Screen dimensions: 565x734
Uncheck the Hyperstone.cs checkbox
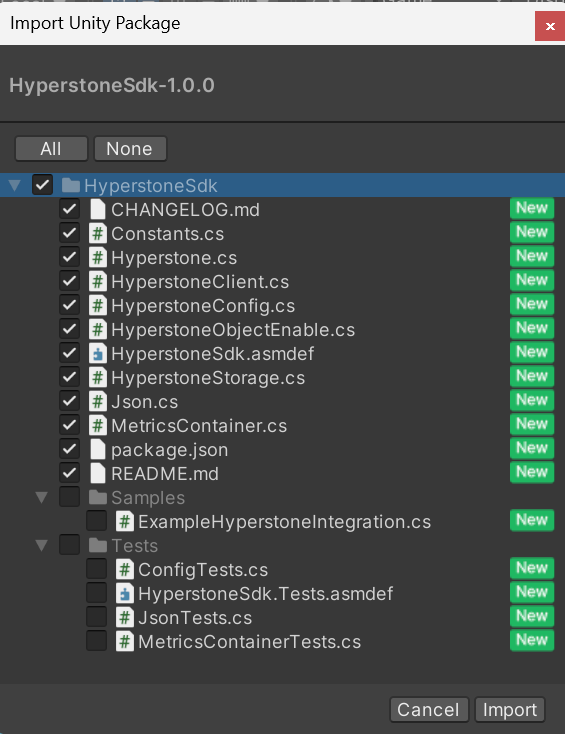69,257
